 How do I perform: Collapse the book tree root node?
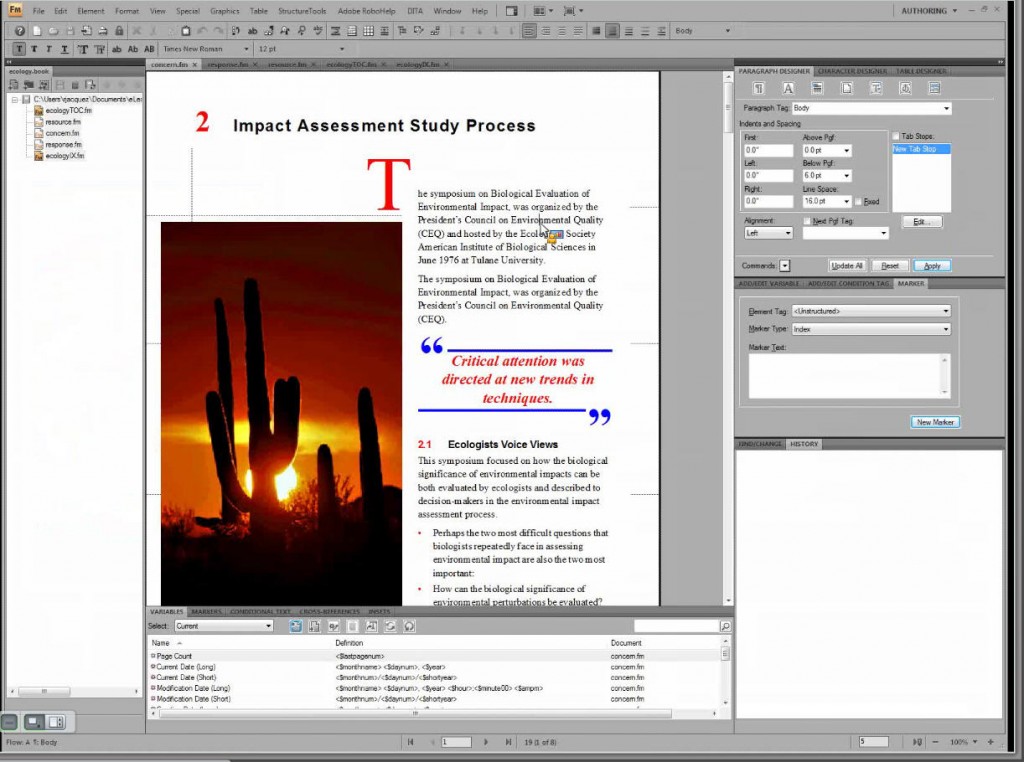(x=14, y=99)
